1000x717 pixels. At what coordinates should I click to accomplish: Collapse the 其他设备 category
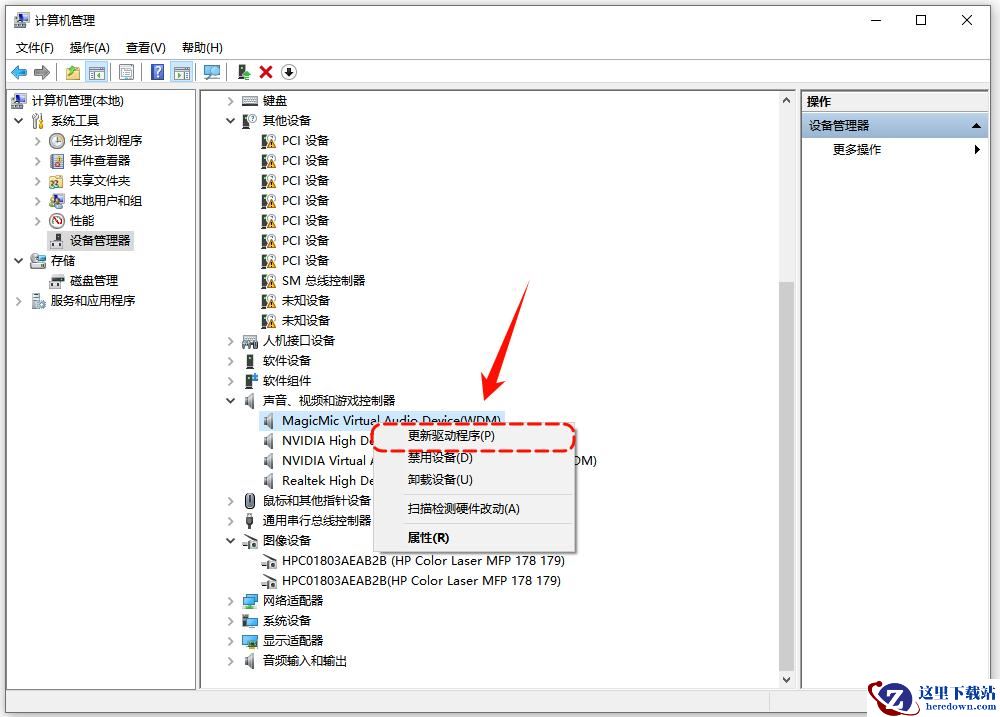[x=231, y=121]
